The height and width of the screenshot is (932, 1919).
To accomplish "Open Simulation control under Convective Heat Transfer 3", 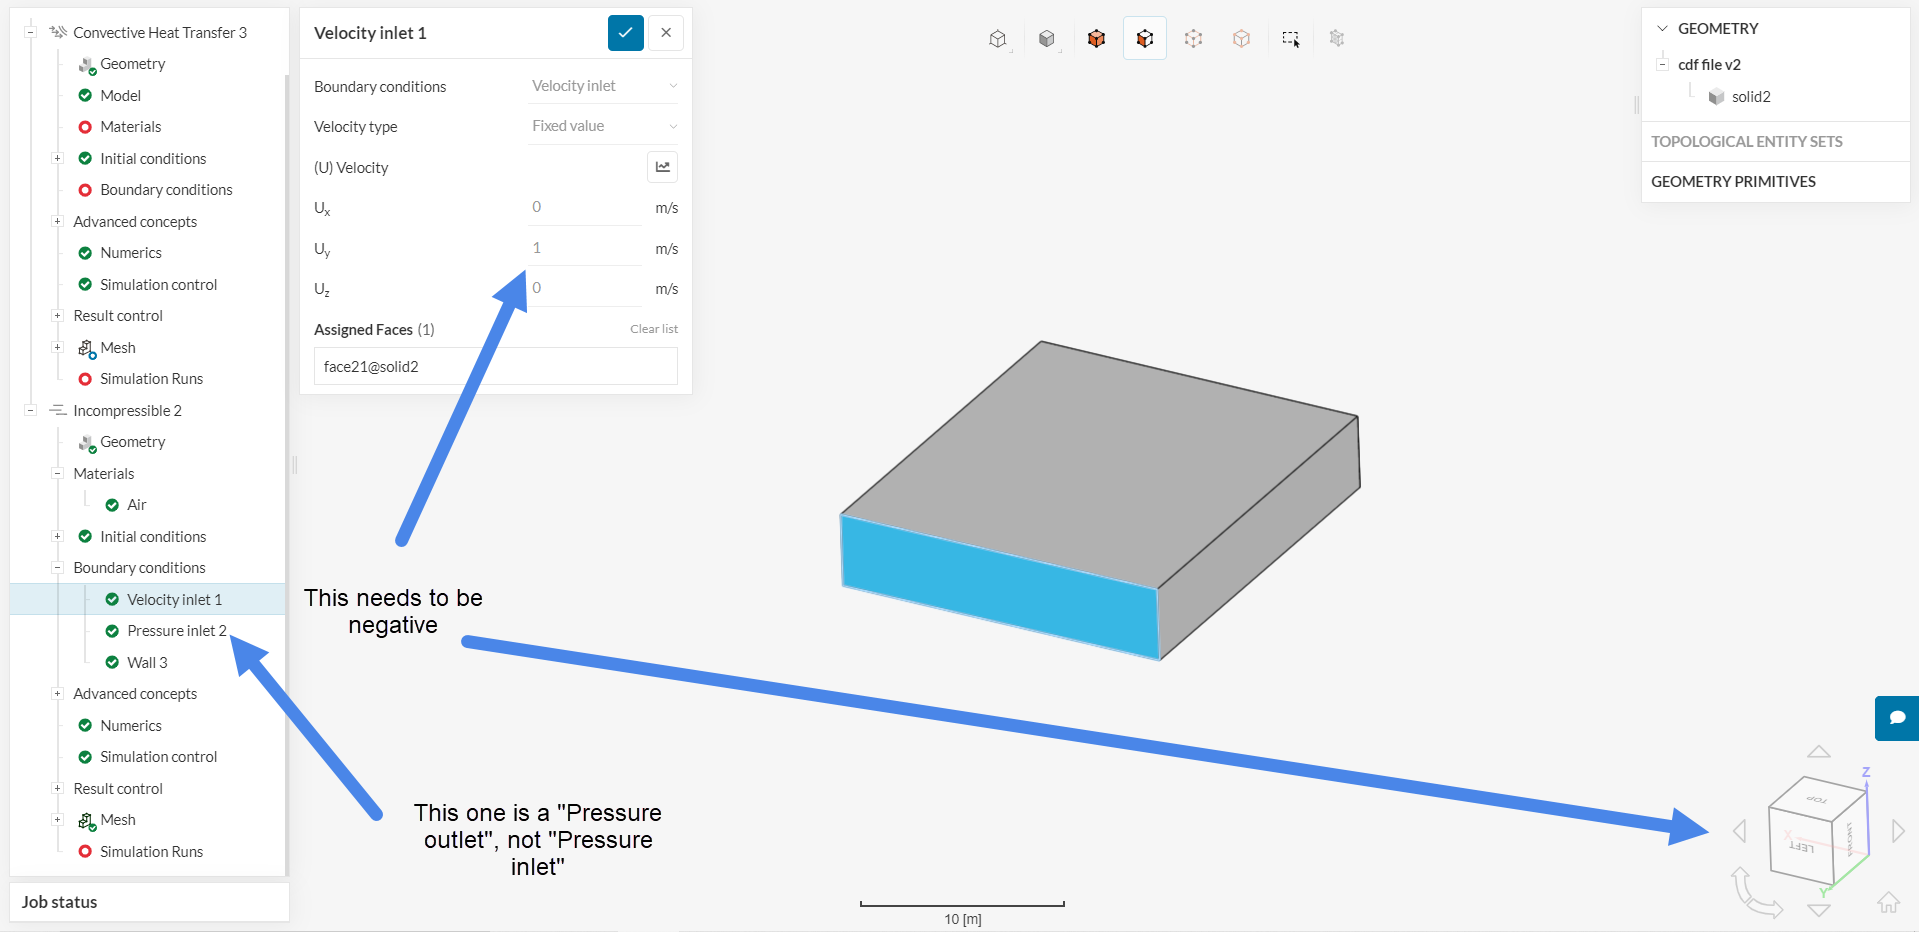I will [x=158, y=284].
